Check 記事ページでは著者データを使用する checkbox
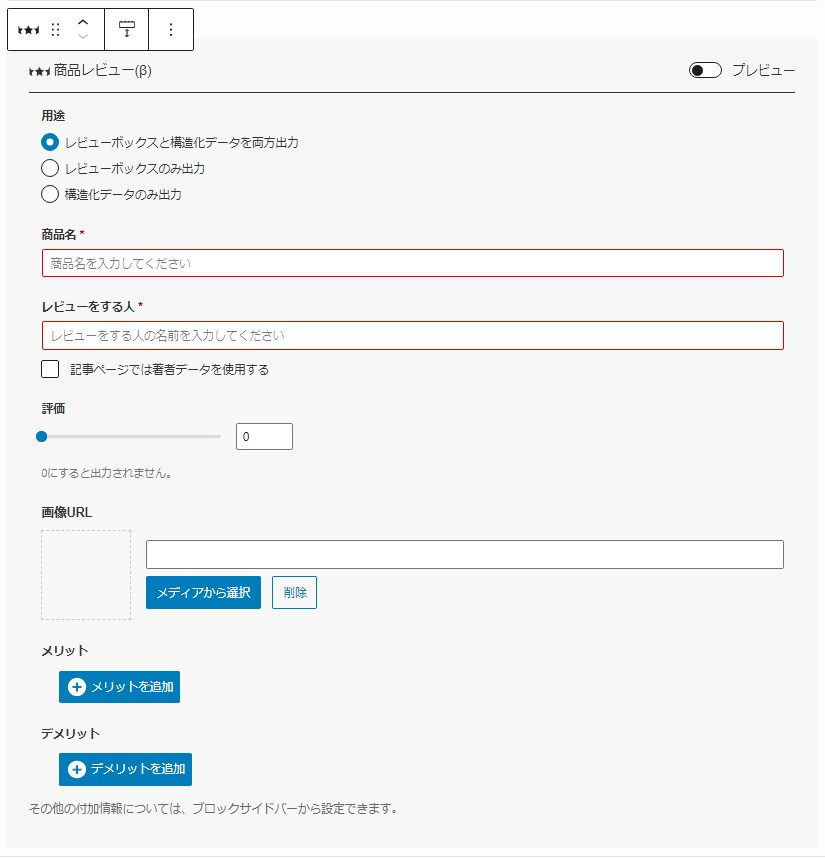 (x=50, y=369)
